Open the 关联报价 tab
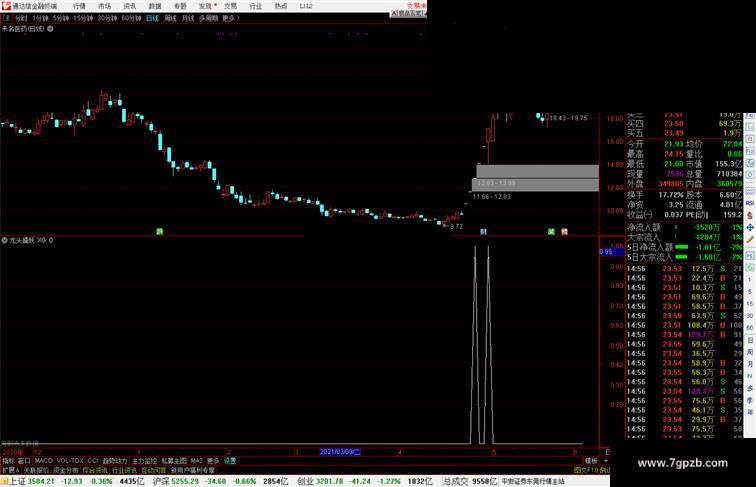 [36, 470]
